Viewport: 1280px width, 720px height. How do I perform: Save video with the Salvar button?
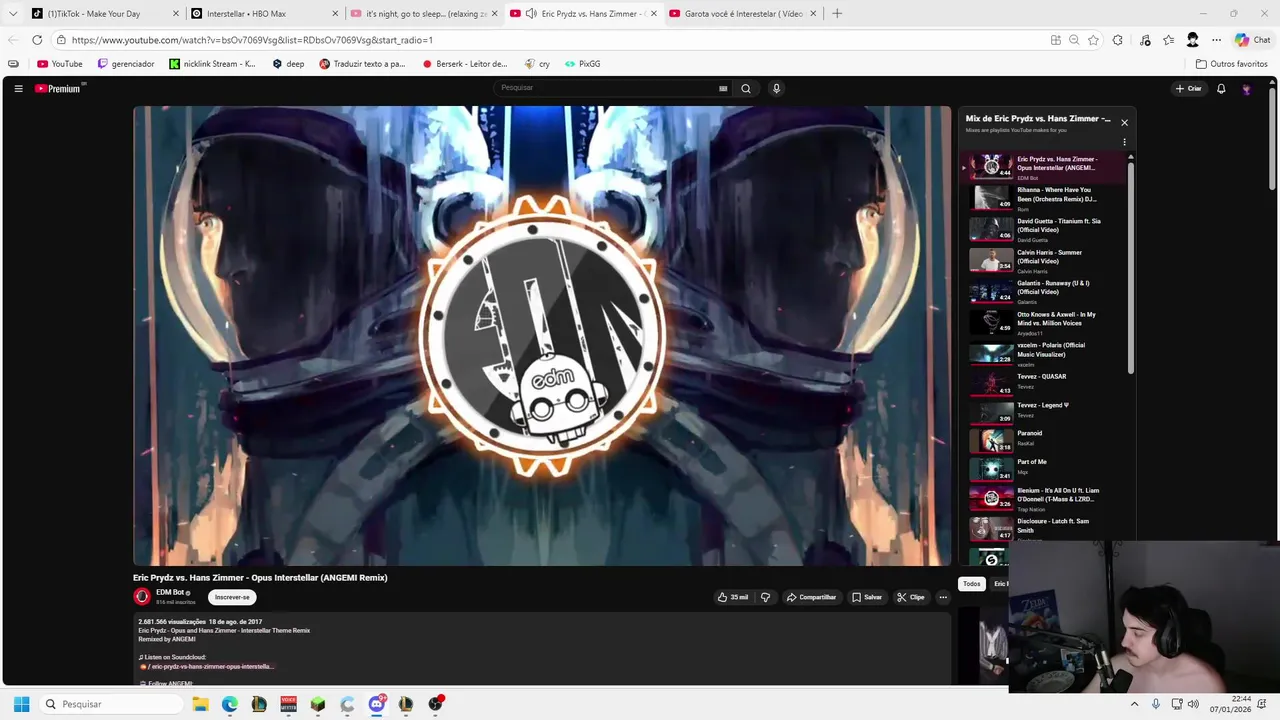point(867,597)
